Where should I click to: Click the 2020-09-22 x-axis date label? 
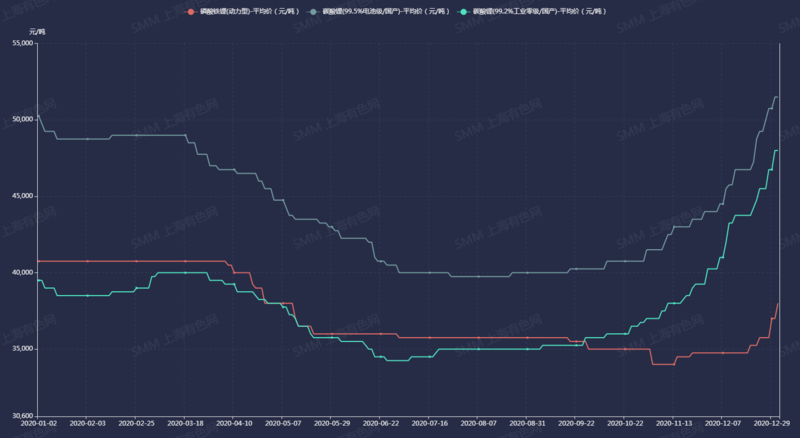[576, 425]
